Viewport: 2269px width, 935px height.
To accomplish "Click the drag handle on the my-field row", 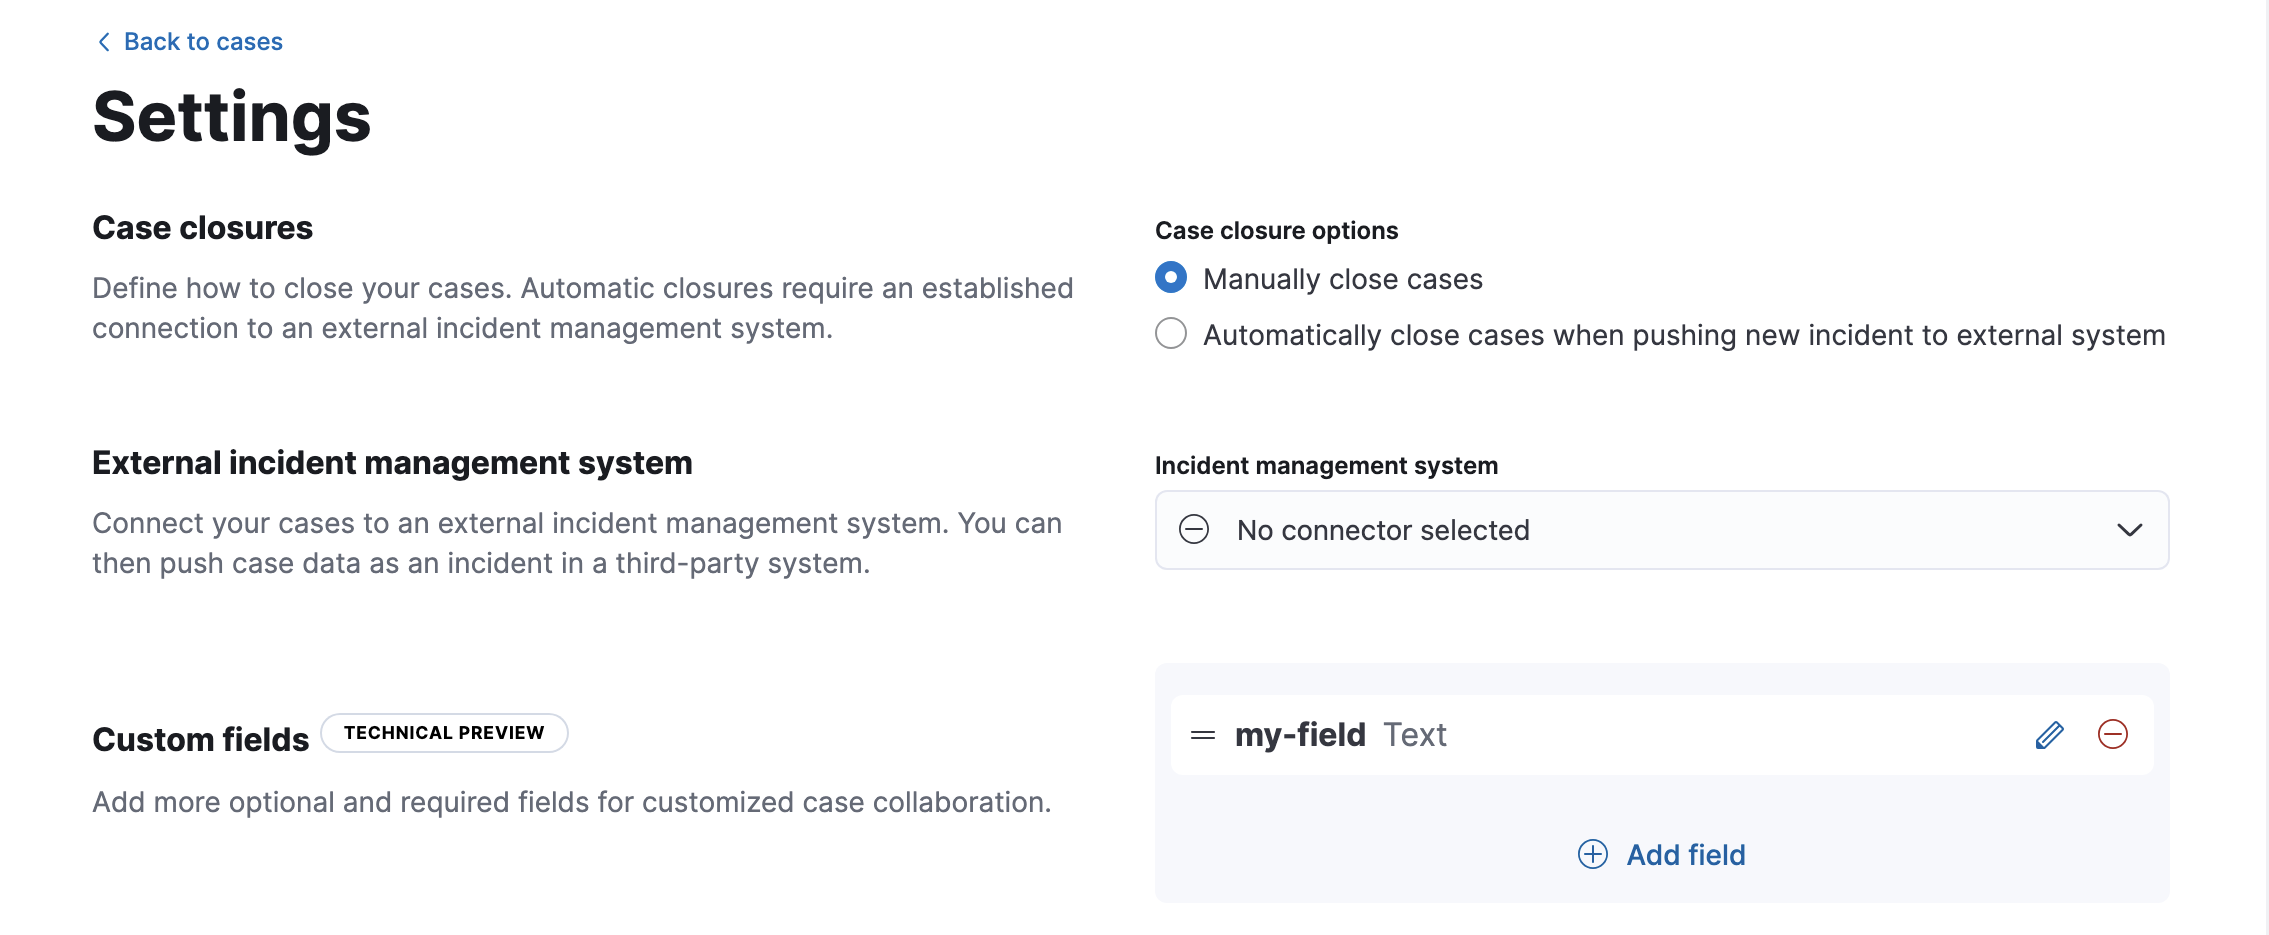I will click(1205, 734).
